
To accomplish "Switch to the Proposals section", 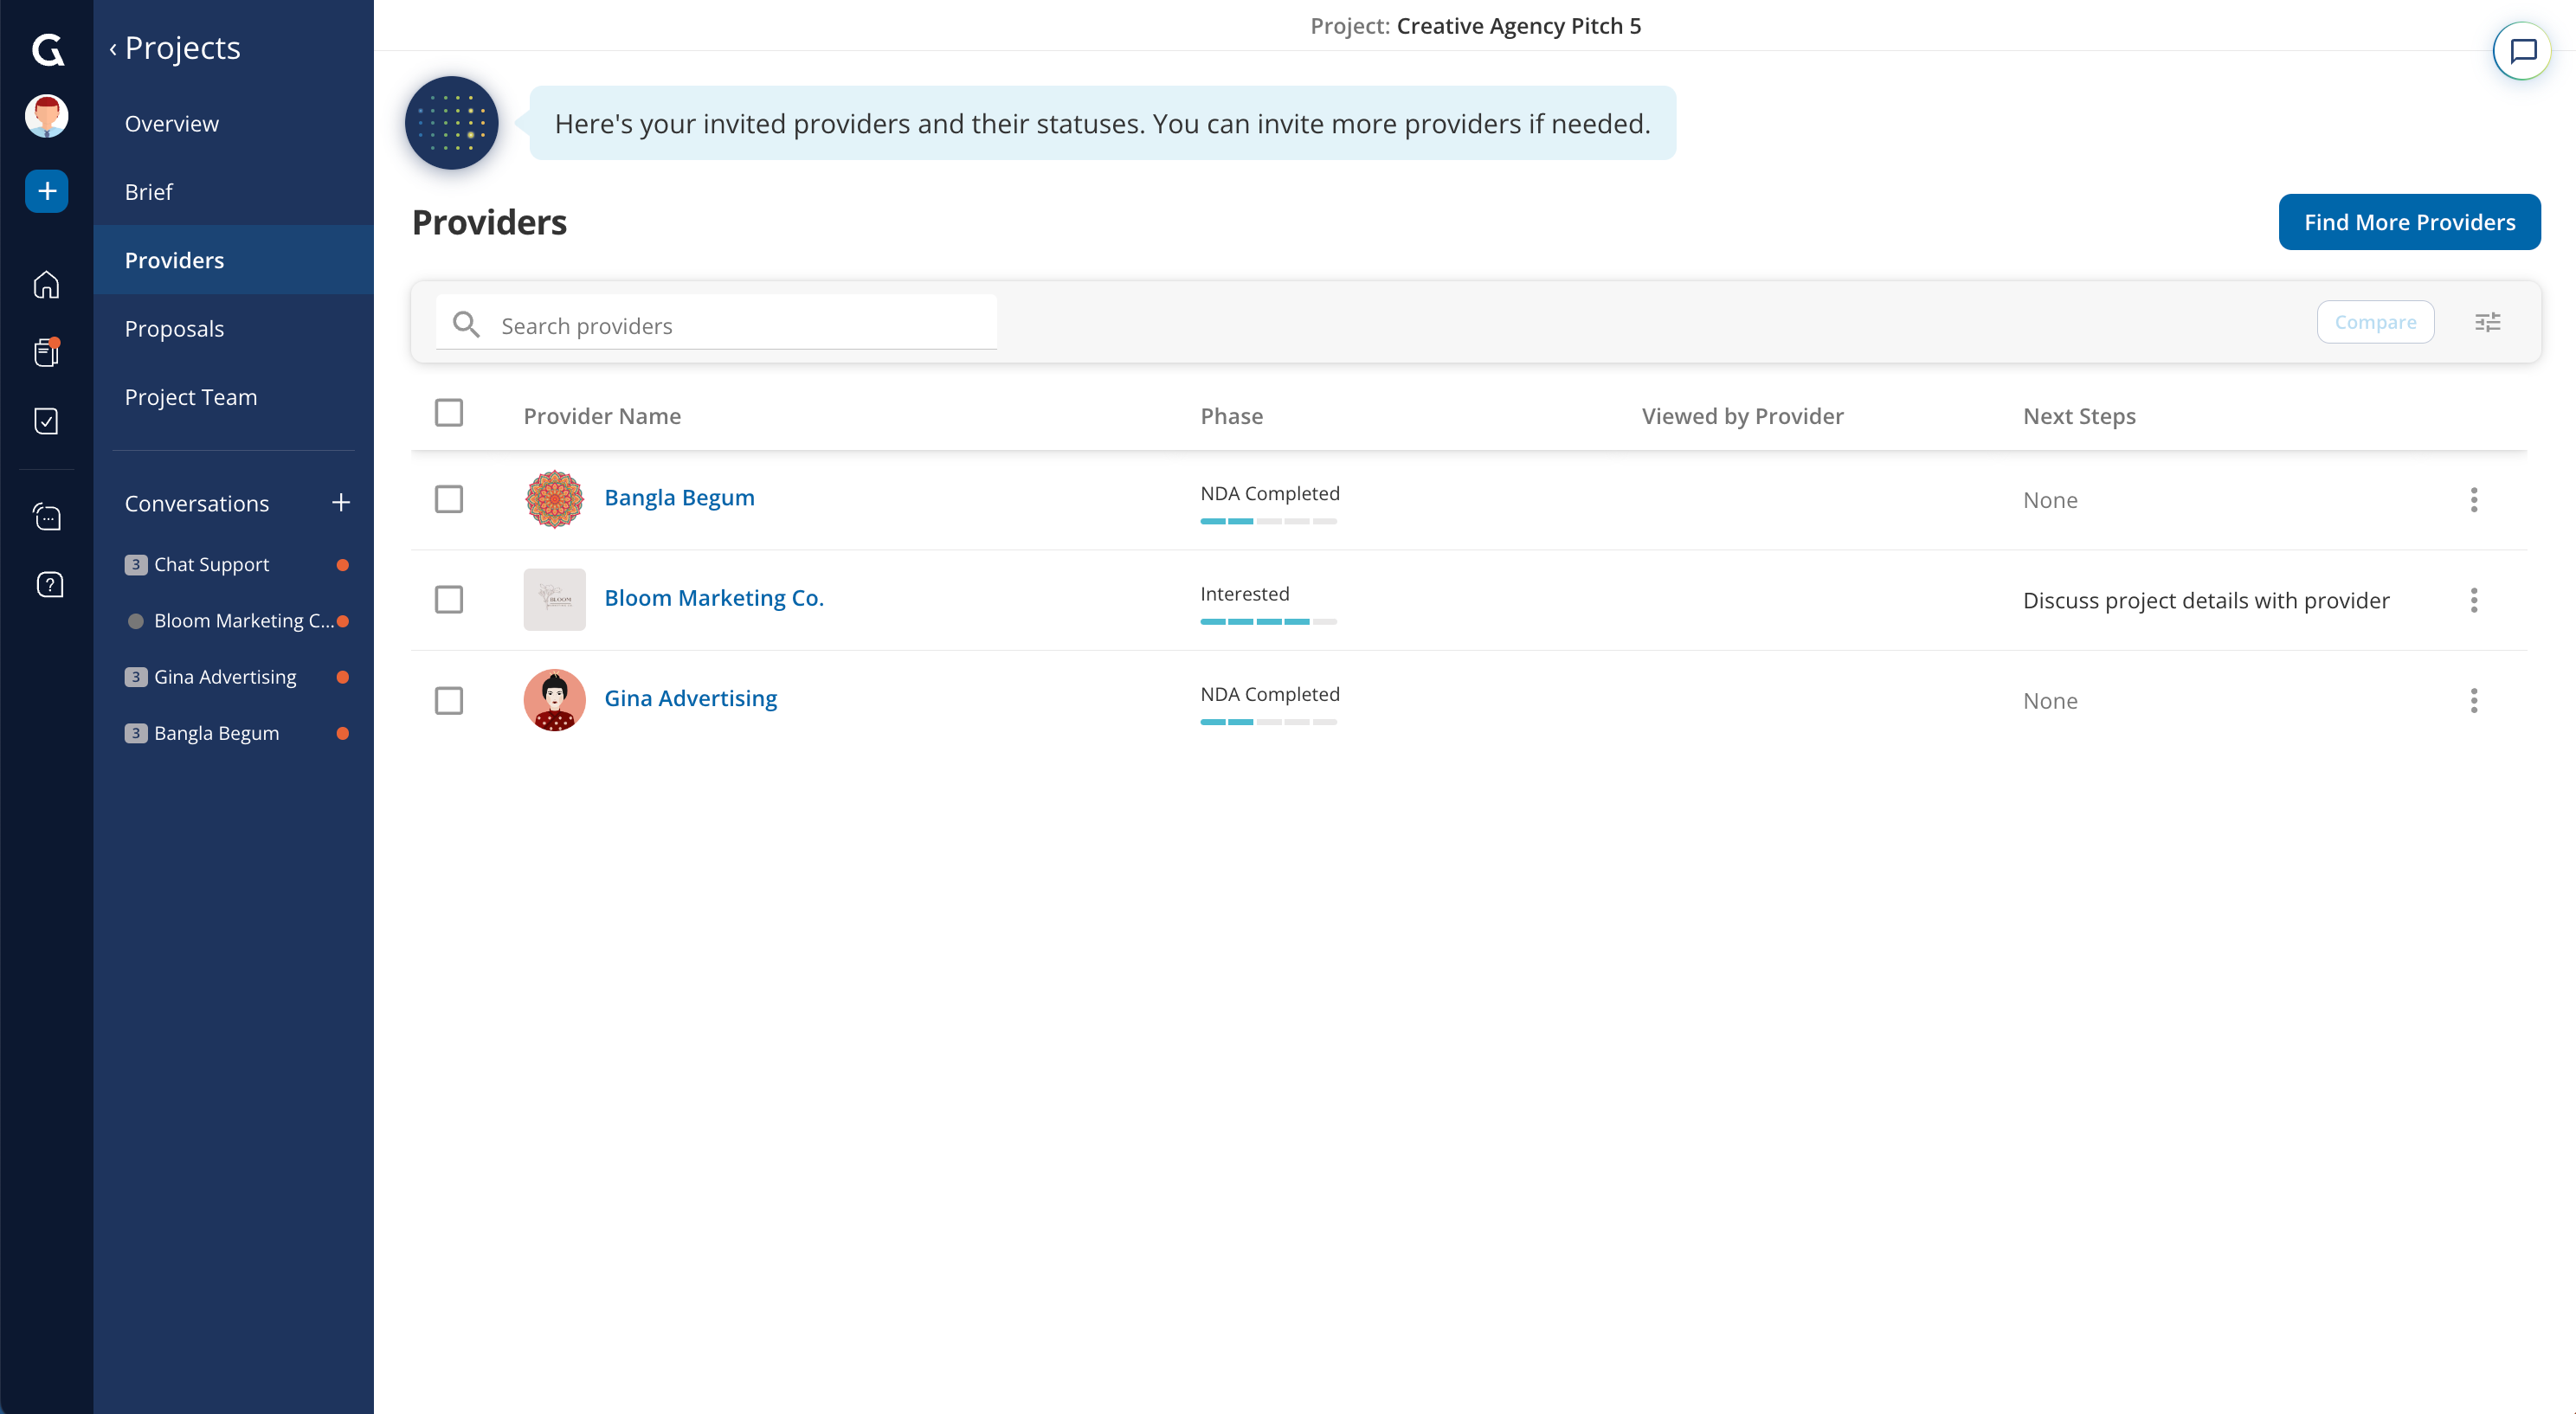I will pos(174,328).
